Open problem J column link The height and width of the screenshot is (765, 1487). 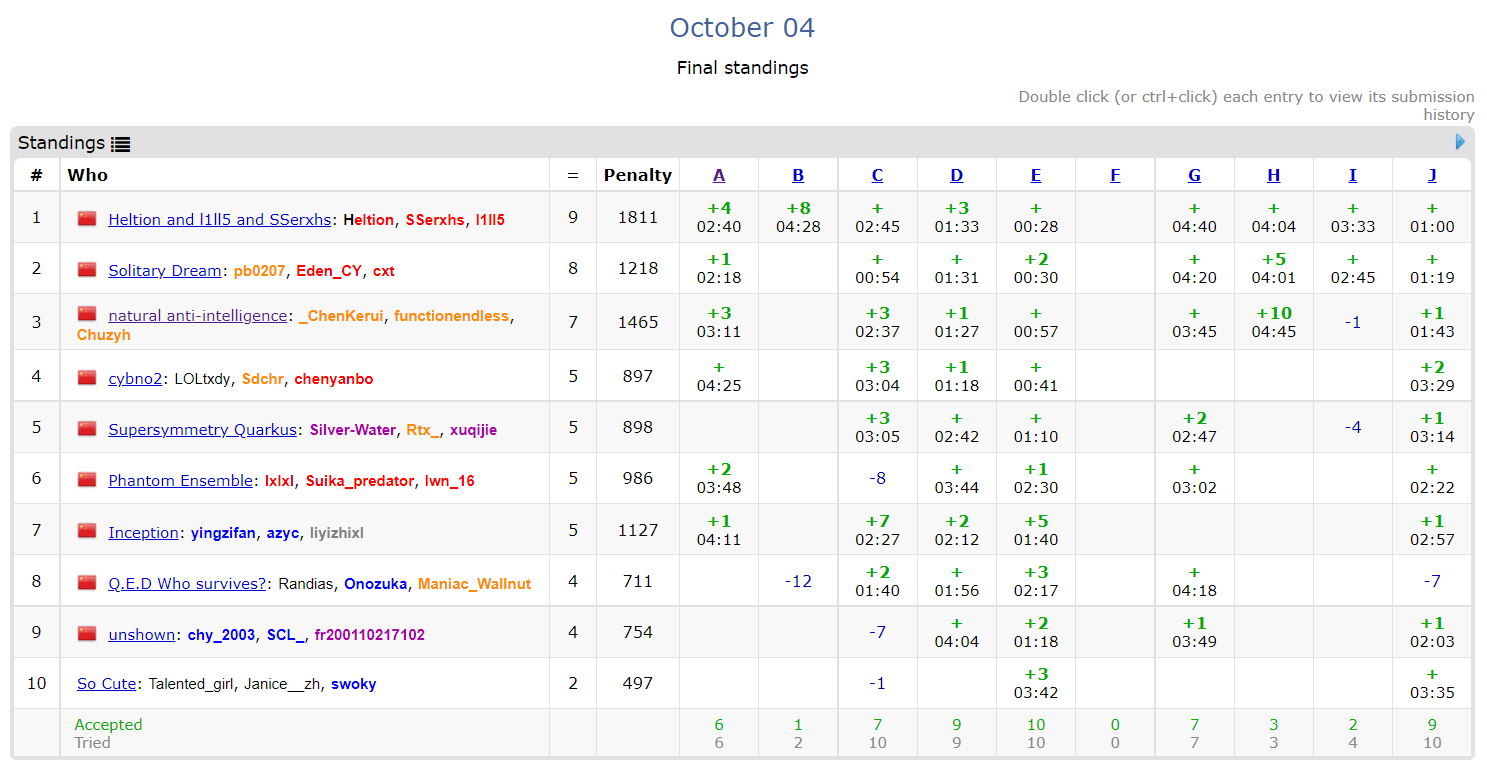1432,176
